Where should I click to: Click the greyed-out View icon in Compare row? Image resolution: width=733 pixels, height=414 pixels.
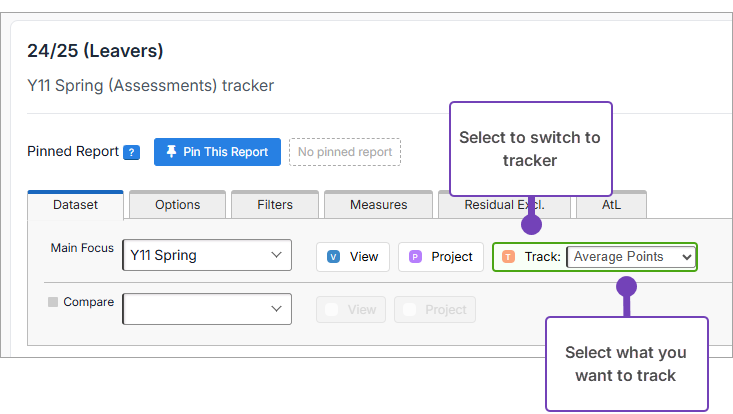coord(333,310)
